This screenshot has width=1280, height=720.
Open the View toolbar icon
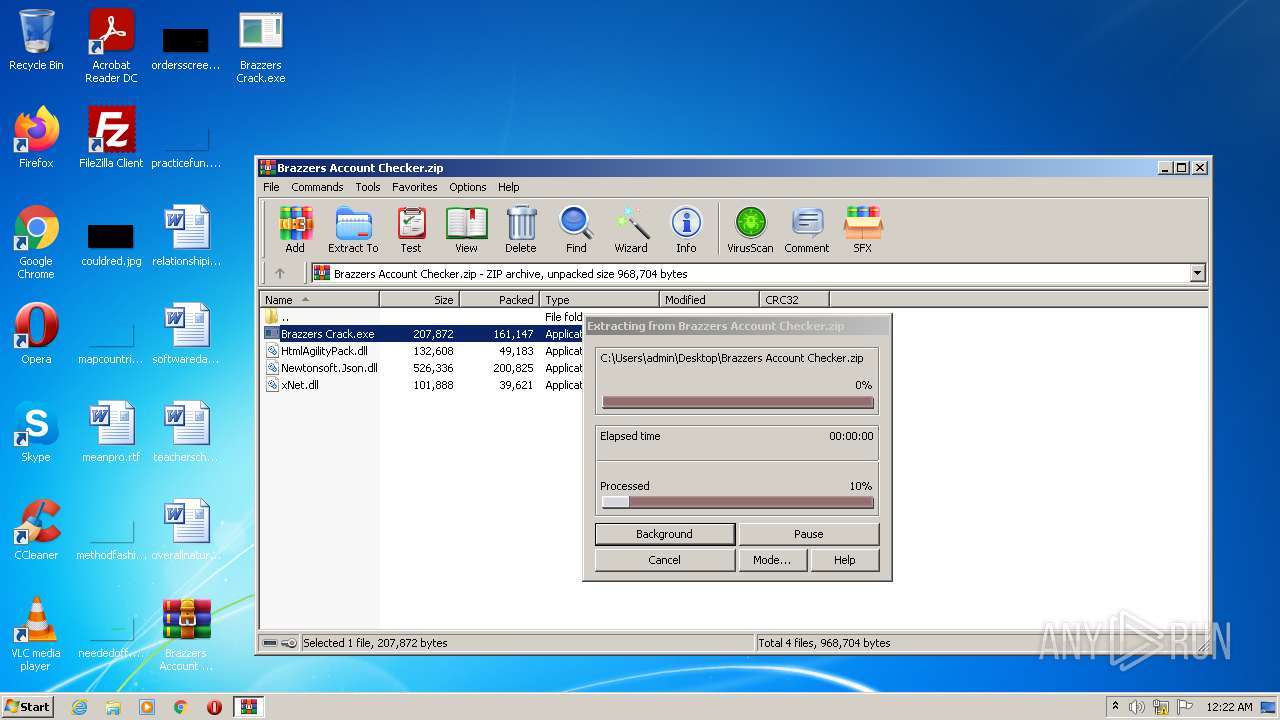(x=467, y=230)
